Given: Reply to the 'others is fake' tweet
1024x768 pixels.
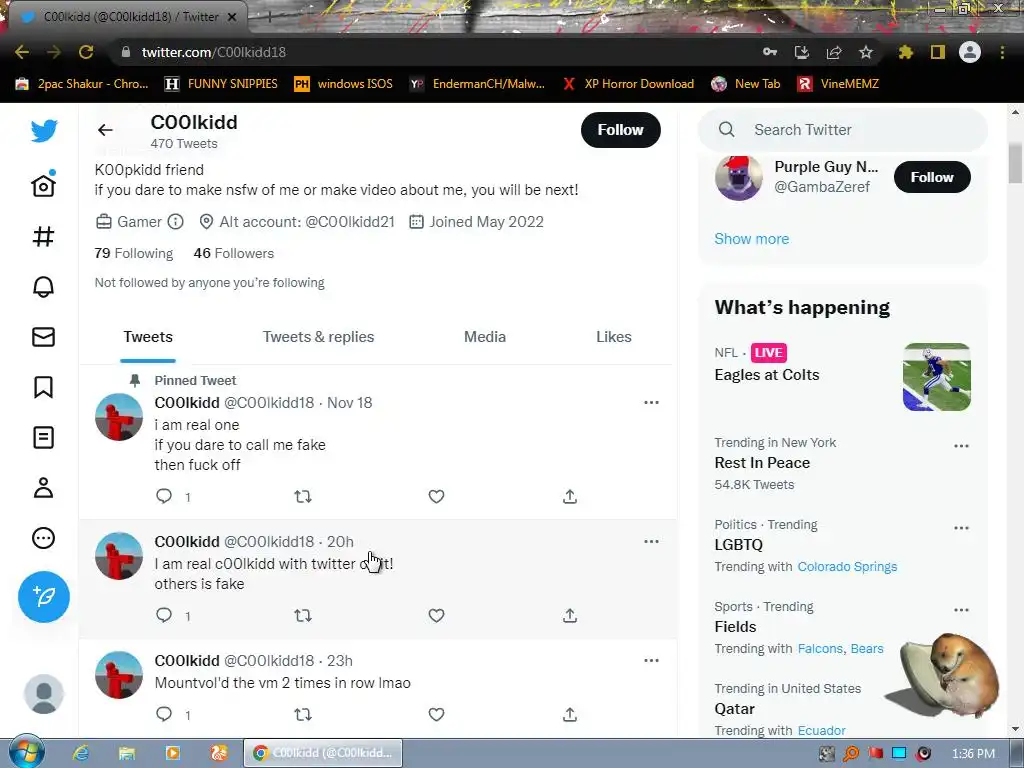Looking at the screenshot, I should [x=164, y=615].
